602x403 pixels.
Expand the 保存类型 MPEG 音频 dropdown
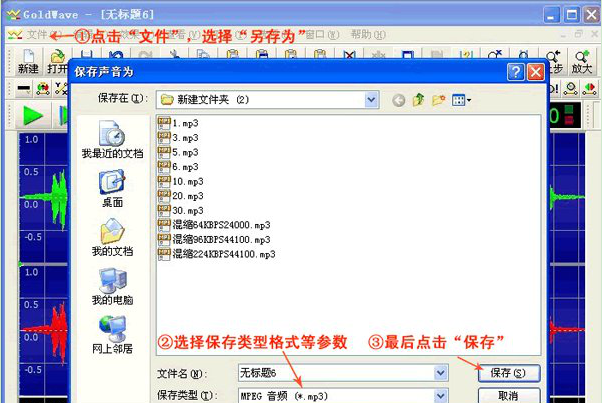(x=440, y=395)
